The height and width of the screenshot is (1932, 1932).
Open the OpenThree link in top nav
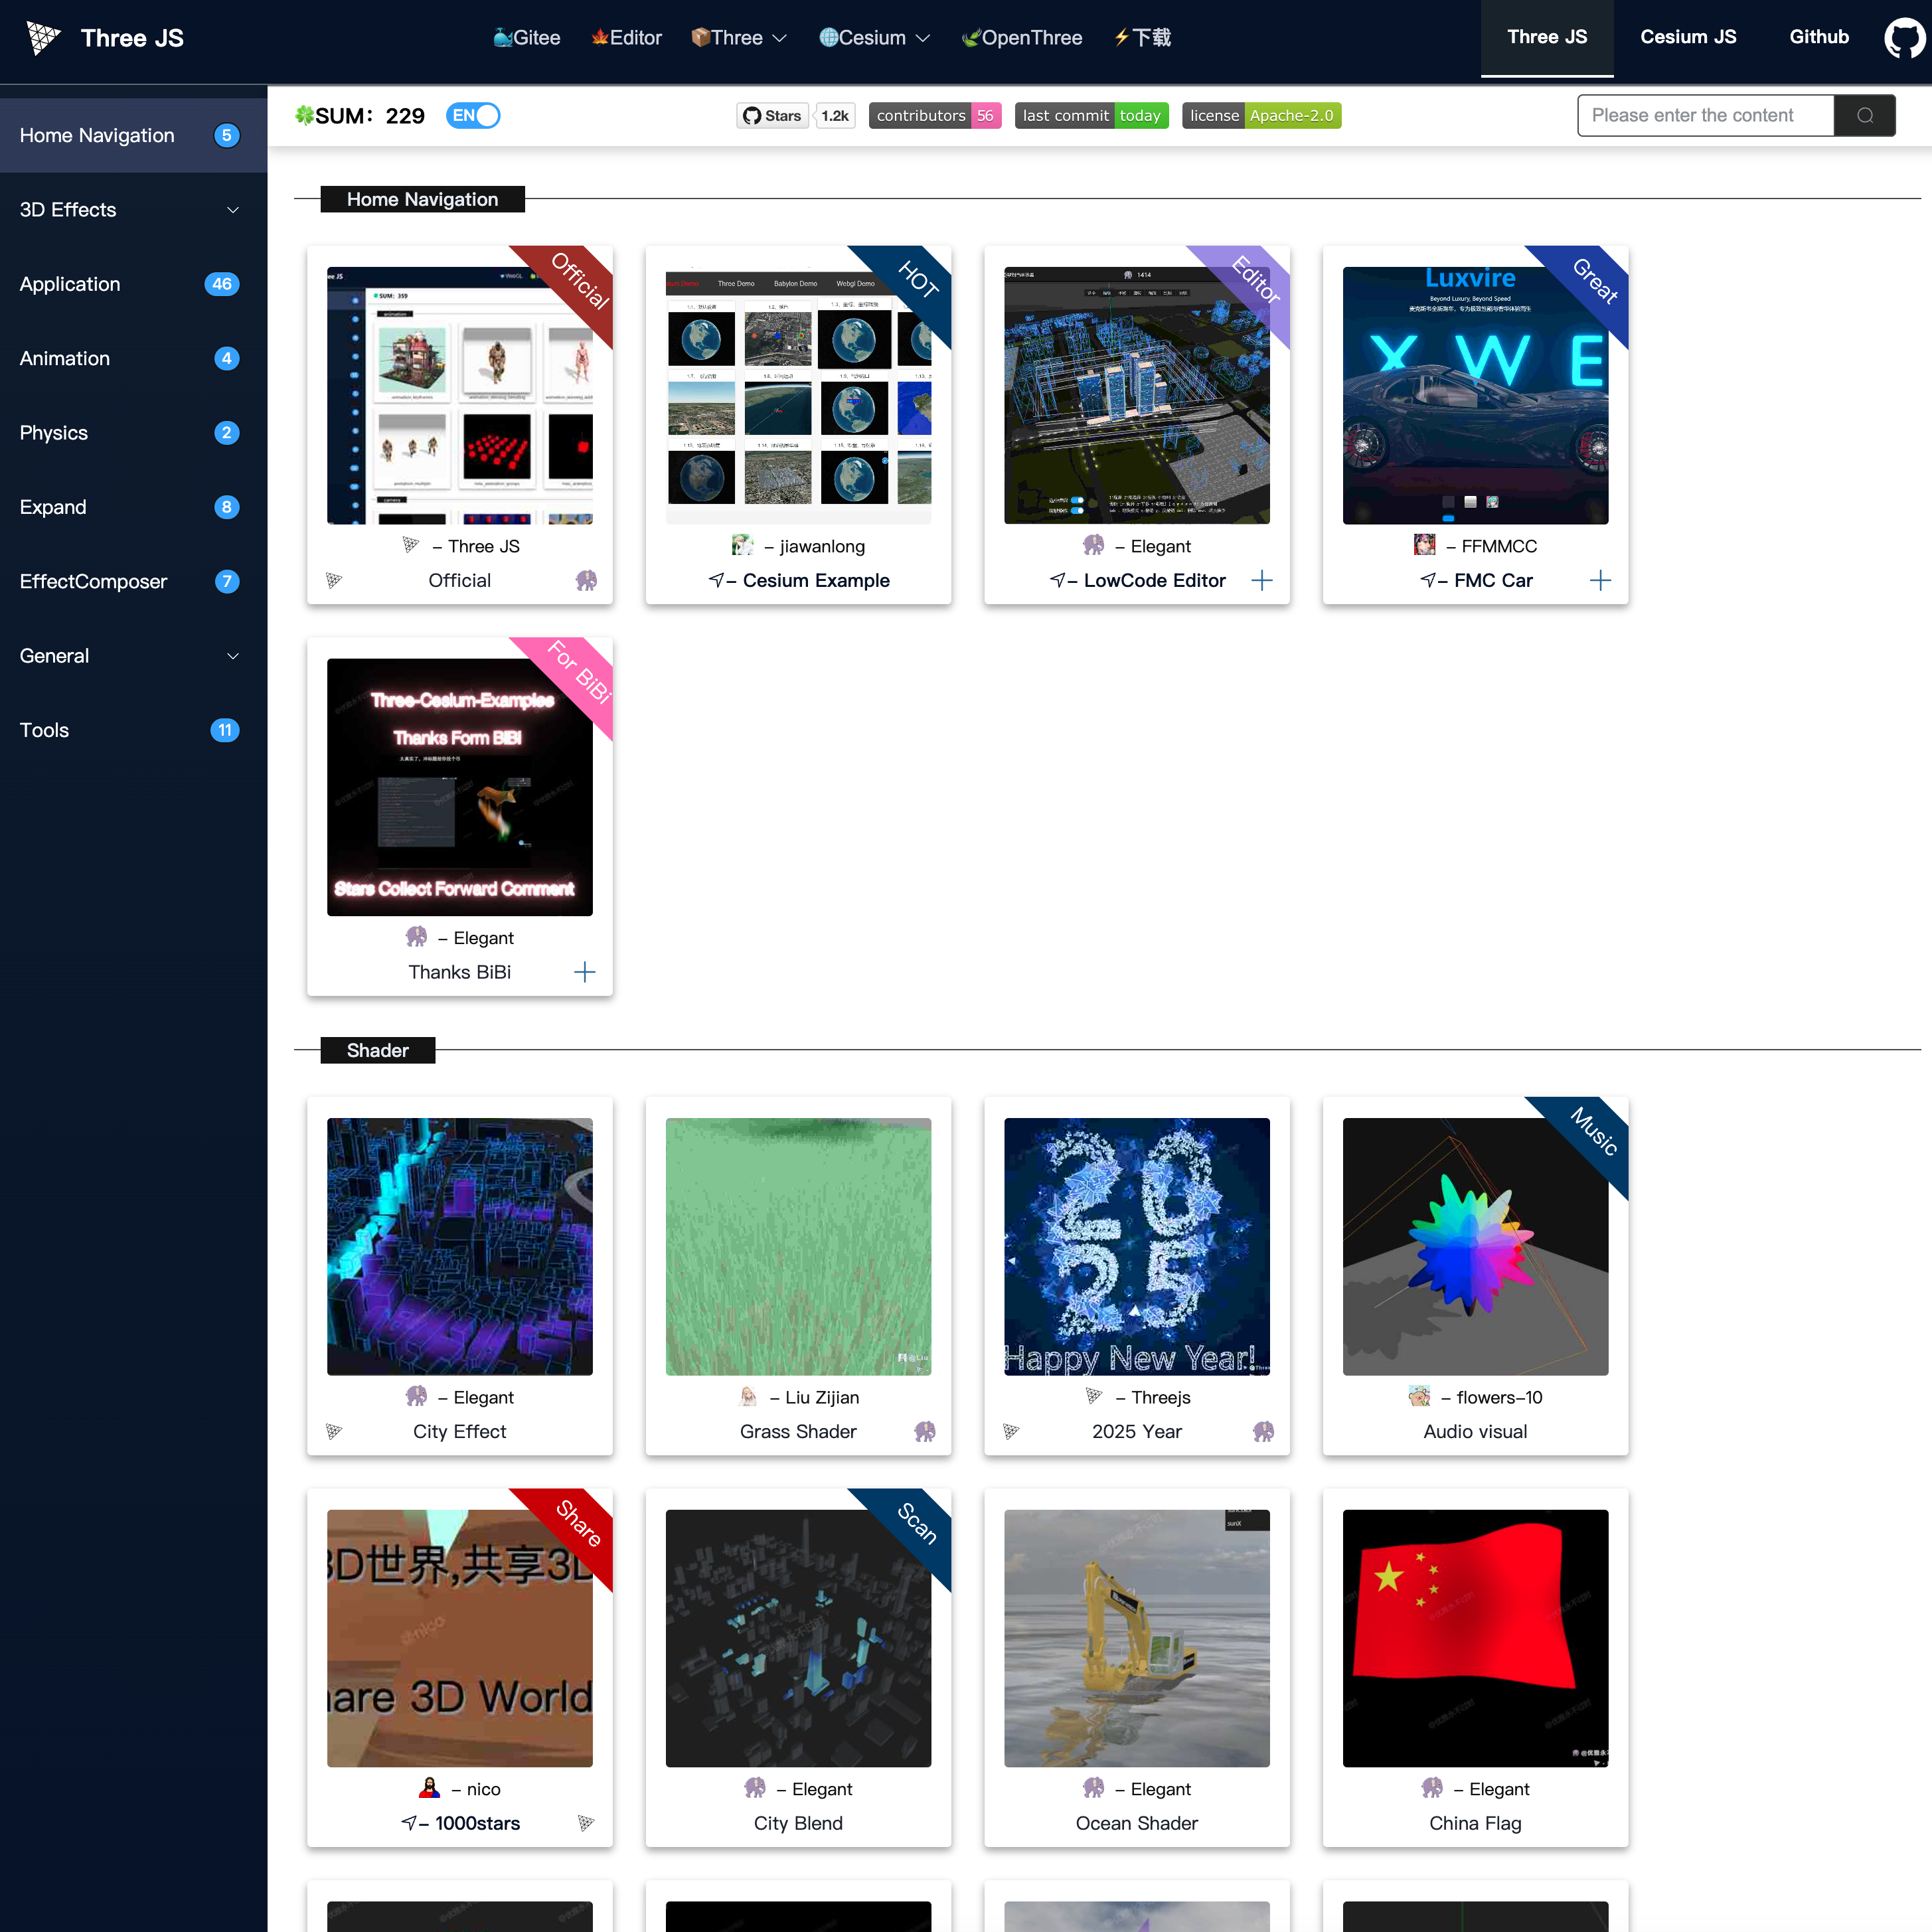pyautogui.click(x=1021, y=38)
